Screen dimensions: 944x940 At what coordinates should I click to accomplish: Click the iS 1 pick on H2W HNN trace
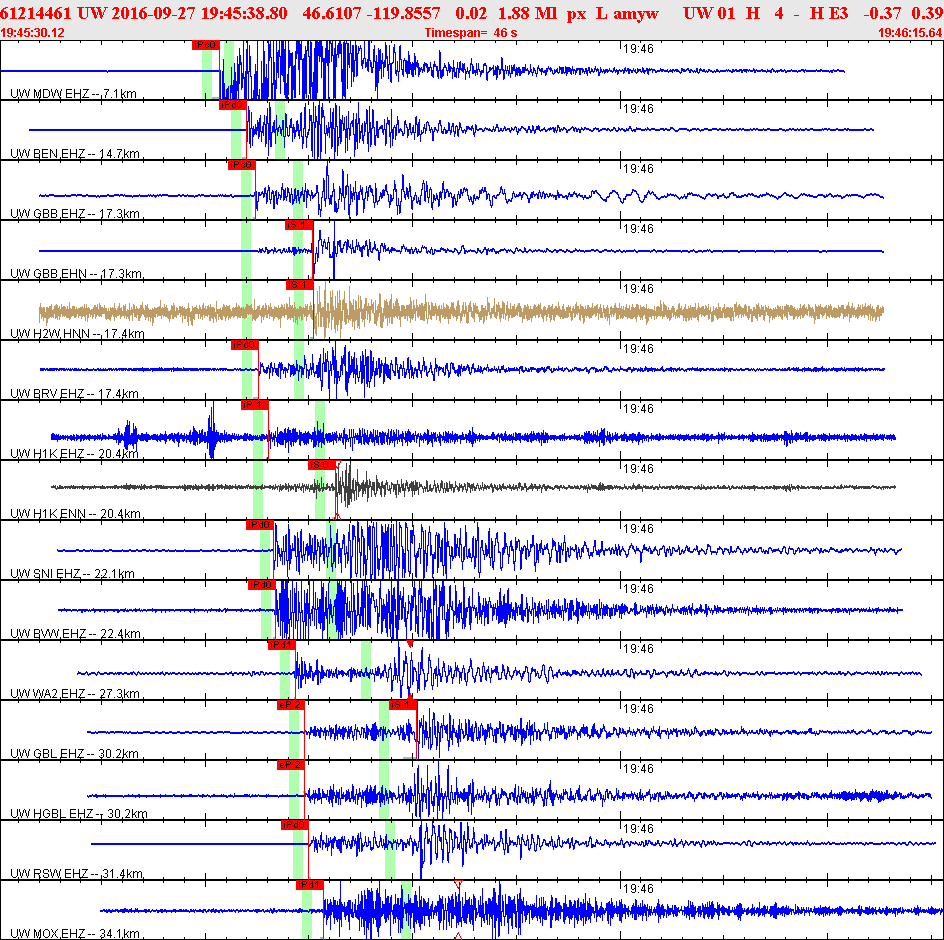[x=299, y=285]
